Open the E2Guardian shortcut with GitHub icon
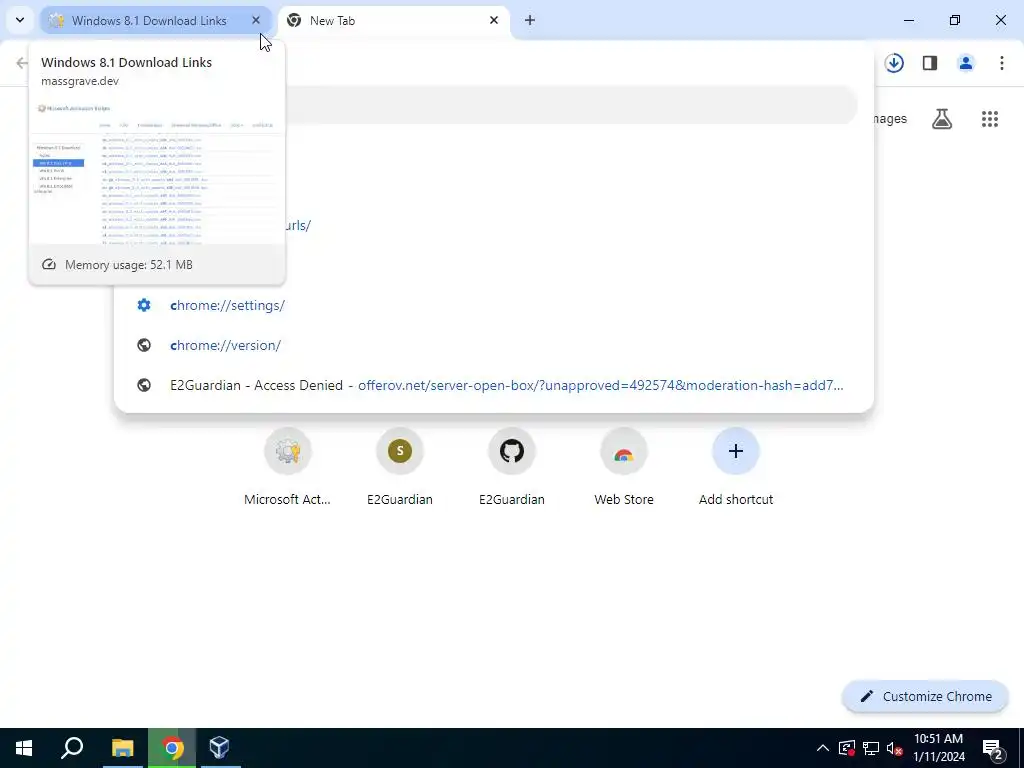The image size is (1024, 768). (x=512, y=467)
